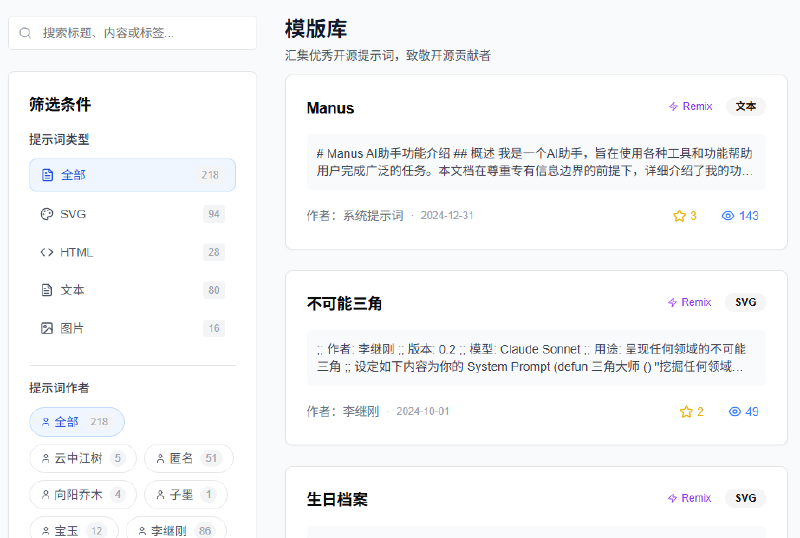Click the person icon in 云中江树 chip

(45, 459)
